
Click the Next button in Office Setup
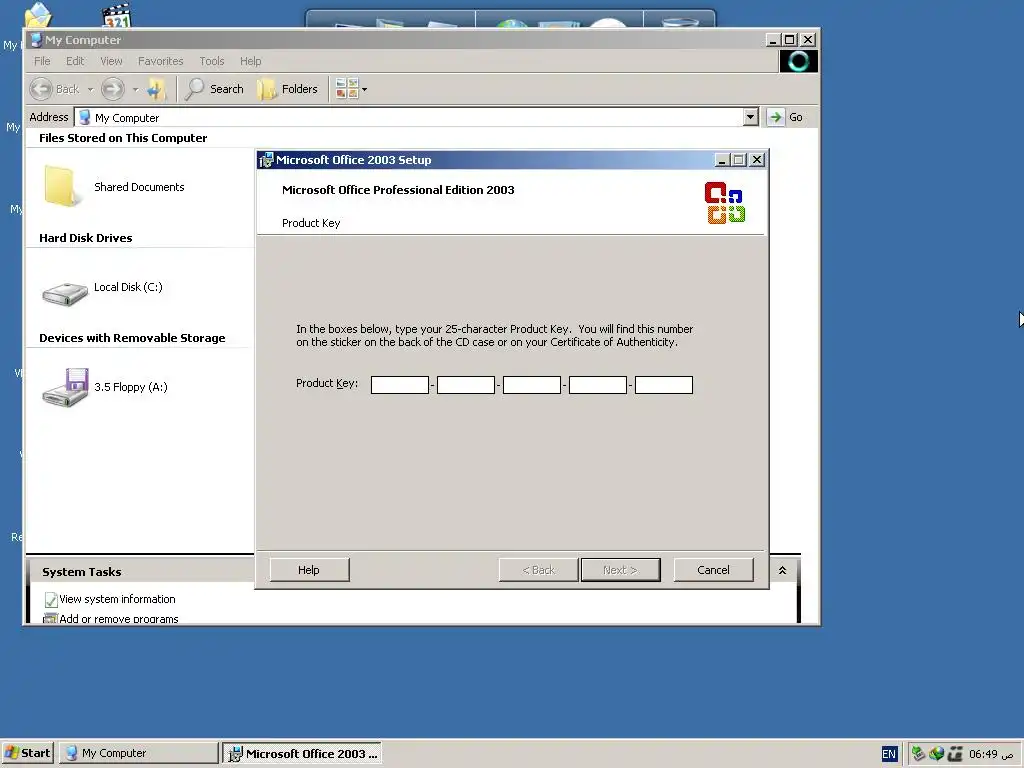click(620, 569)
